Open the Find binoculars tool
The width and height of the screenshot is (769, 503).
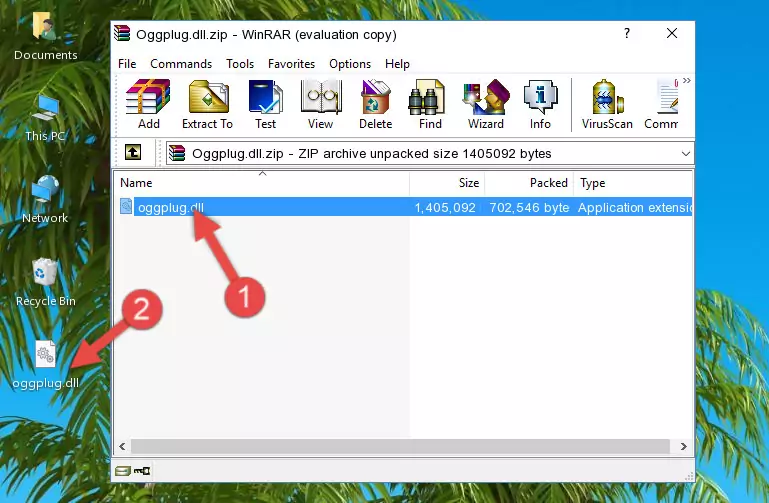pyautogui.click(x=430, y=104)
